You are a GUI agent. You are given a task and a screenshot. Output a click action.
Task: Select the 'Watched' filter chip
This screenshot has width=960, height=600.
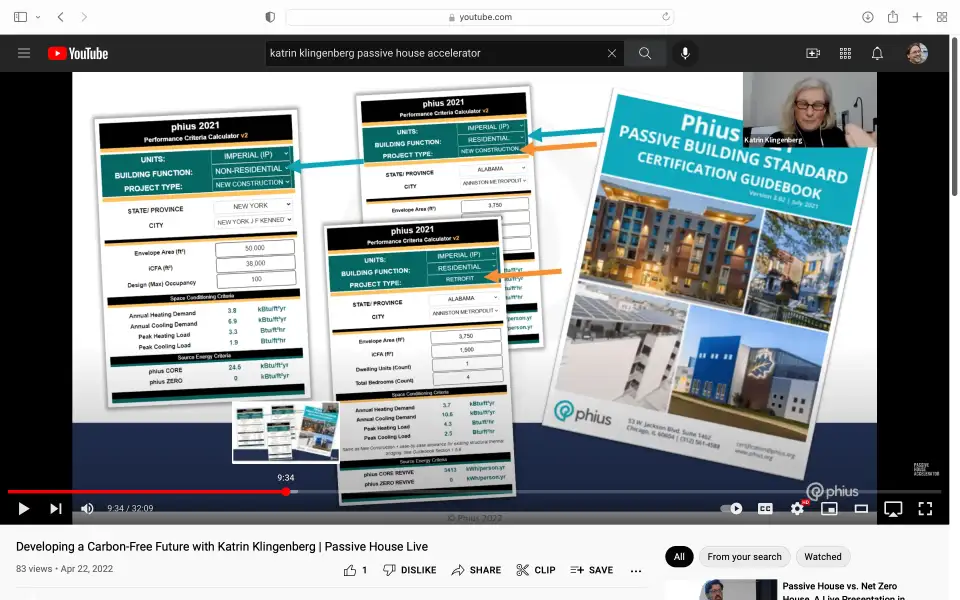click(x=823, y=557)
